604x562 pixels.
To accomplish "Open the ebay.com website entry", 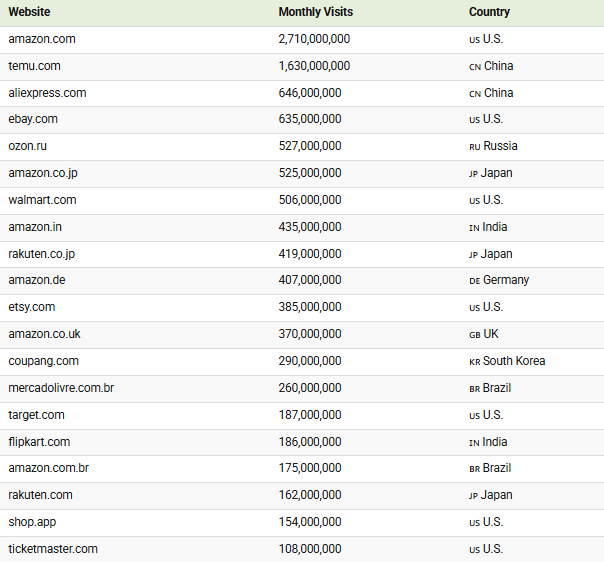I will 33,119.
